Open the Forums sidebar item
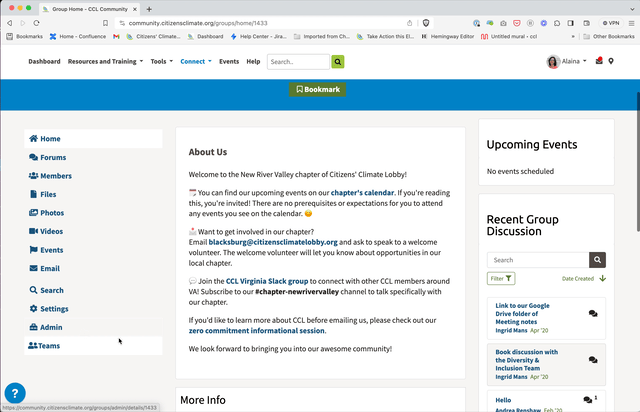This screenshot has width=640, height=412. click(x=93, y=157)
